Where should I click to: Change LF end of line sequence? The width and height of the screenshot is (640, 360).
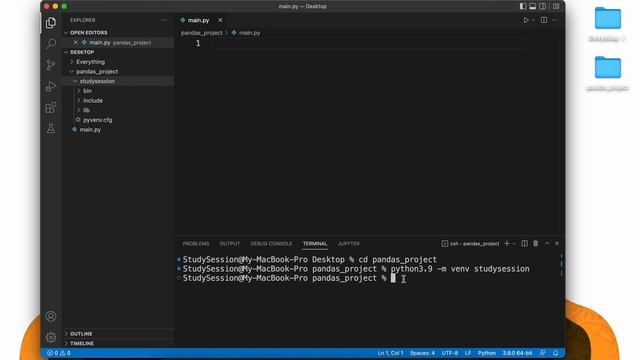pyautogui.click(x=468, y=353)
